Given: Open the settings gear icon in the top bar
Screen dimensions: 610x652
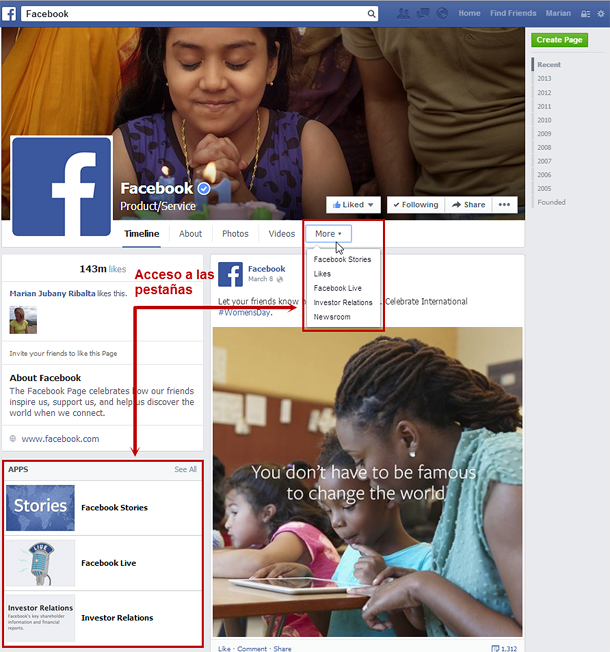Looking at the screenshot, I should pyautogui.click(x=601, y=14).
